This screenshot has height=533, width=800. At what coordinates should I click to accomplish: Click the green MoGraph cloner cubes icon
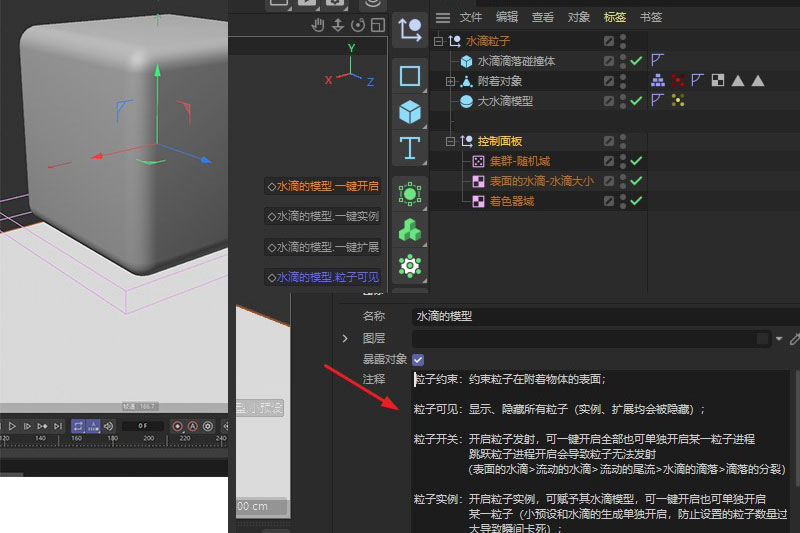(x=410, y=230)
